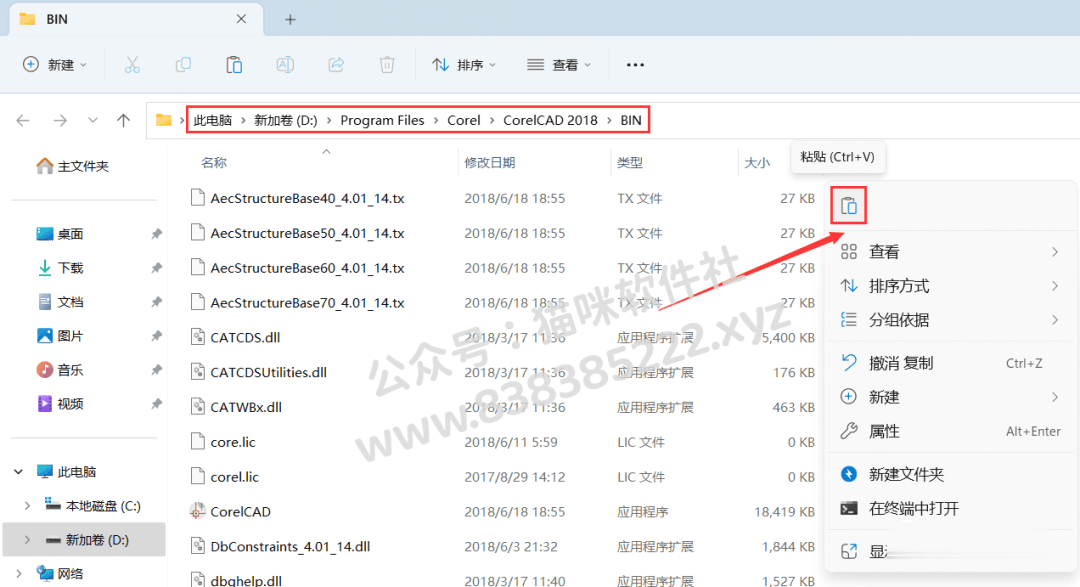This screenshot has height=587, width=1080.
Task: Unpin Documents using its pin icon
Action: click(156, 302)
